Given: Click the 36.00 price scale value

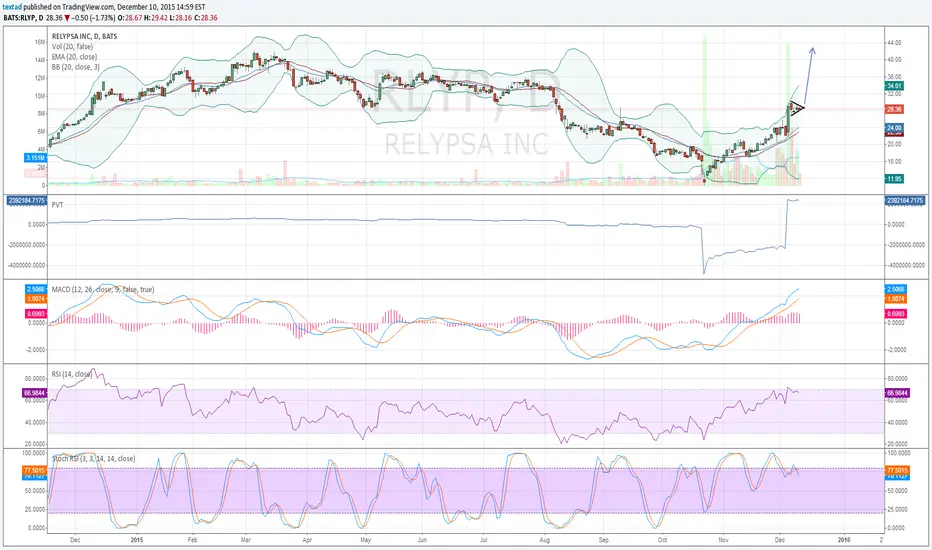Looking at the screenshot, I should click(x=895, y=77).
